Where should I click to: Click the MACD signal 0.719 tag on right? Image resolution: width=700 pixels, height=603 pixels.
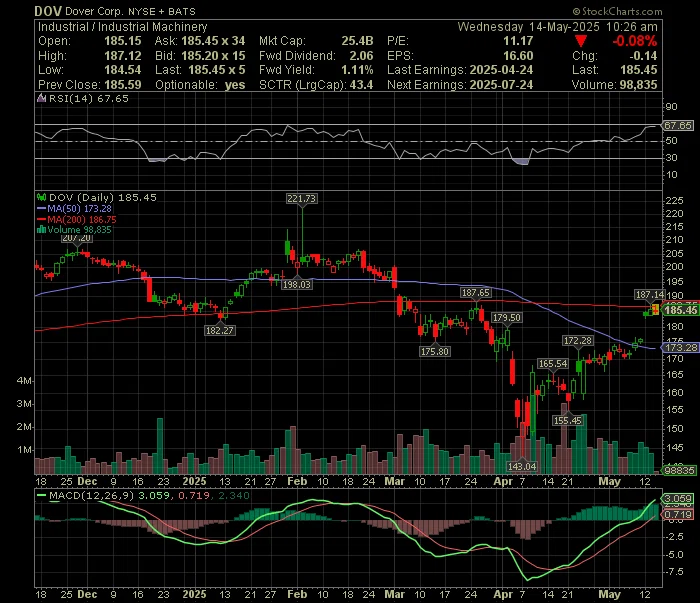click(678, 515)
